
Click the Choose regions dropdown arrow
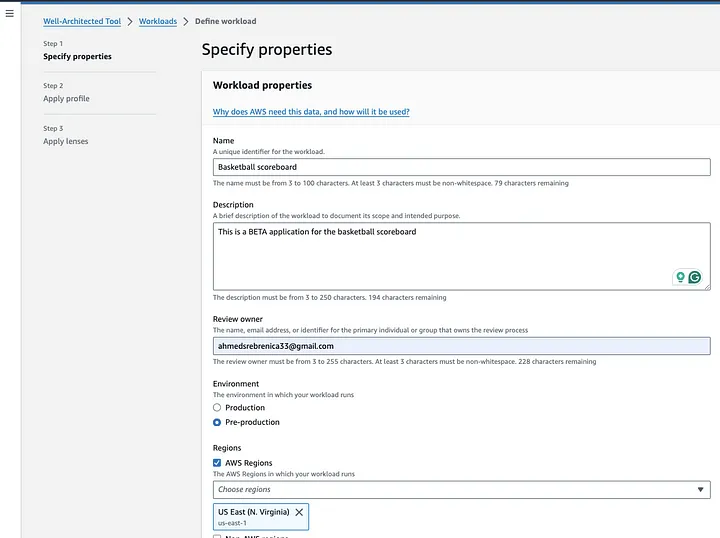point(700,490)
